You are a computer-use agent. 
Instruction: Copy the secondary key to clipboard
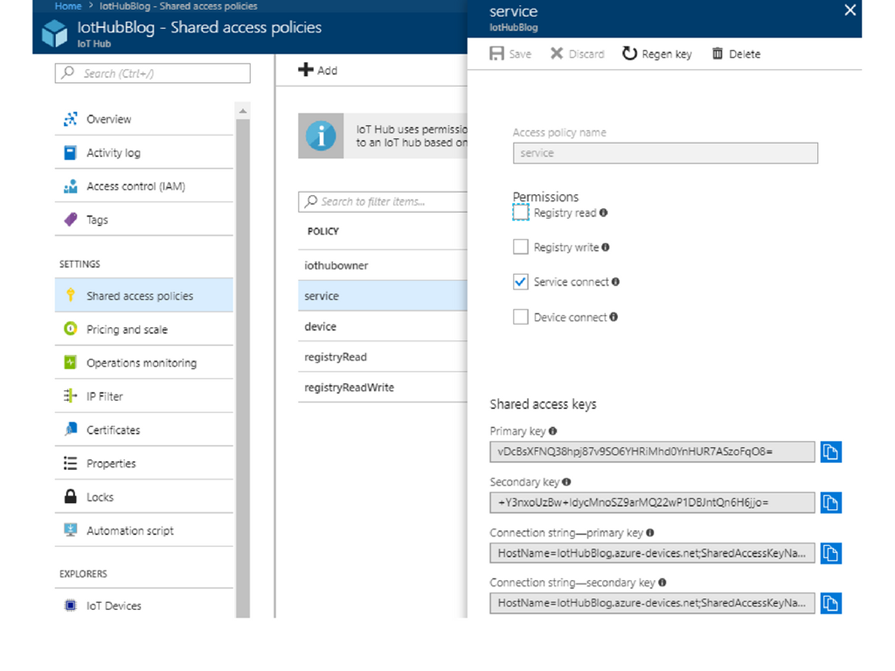click(x=831, y=503)
